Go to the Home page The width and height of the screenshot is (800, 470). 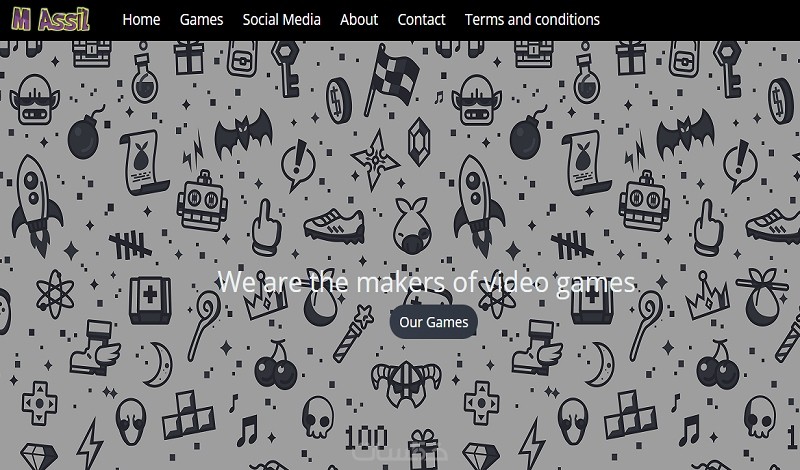coord(141,19)
